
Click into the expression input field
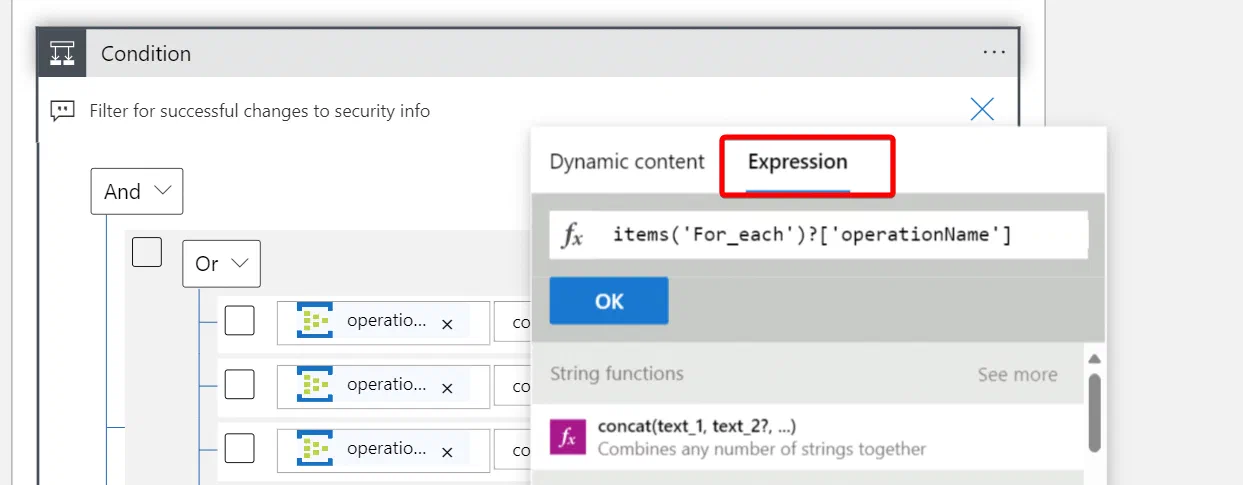point(818,235)
